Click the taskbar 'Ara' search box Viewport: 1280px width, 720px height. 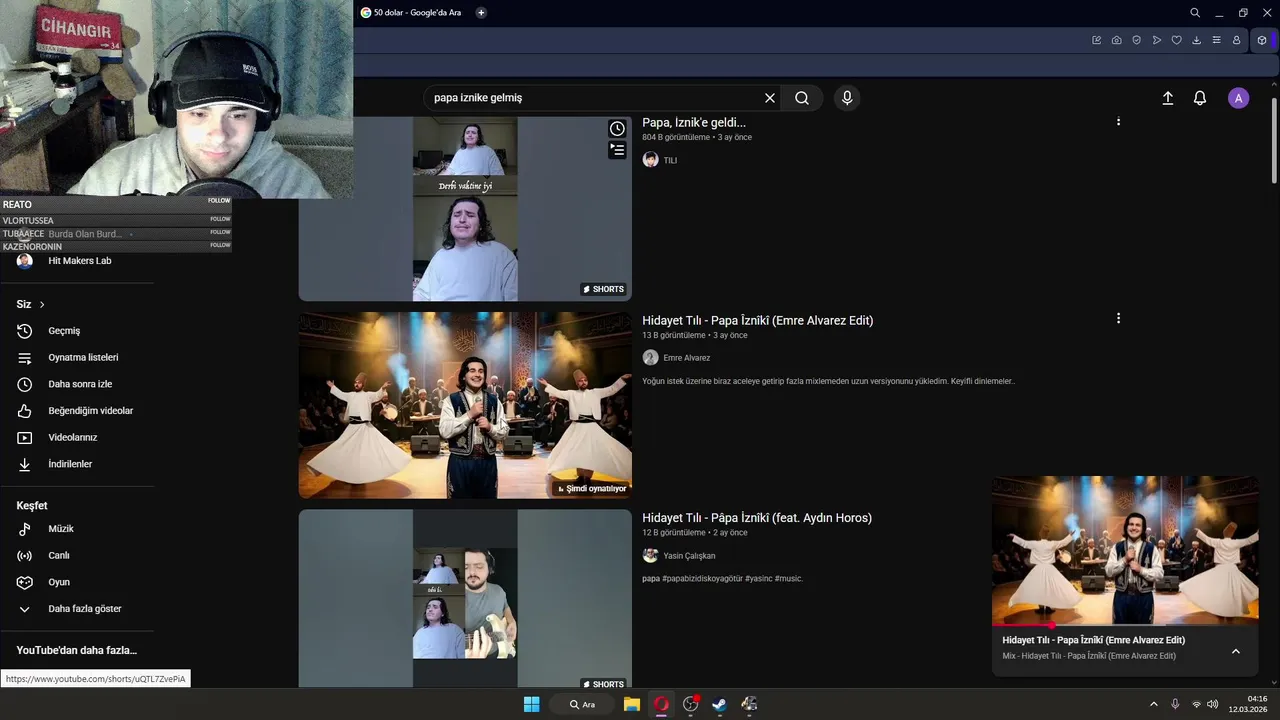coord(583,704)
